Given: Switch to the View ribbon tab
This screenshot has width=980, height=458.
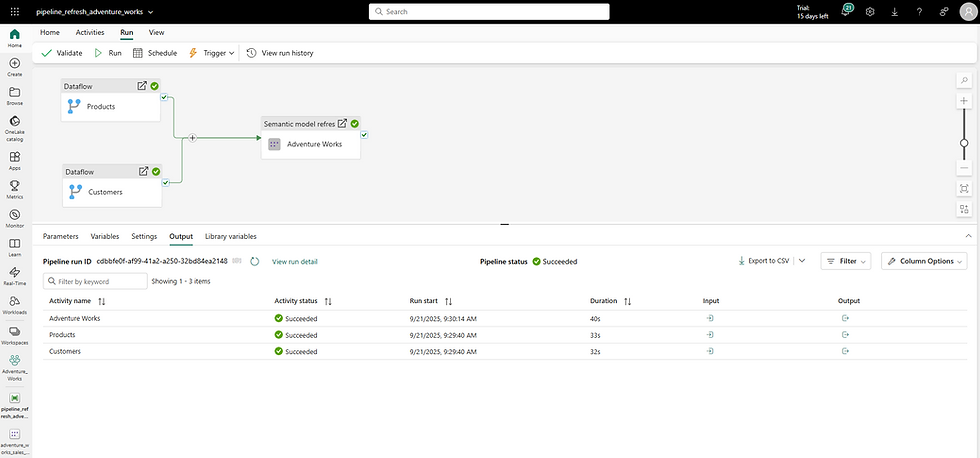Looking at the screenshot, I should point(156,32).
